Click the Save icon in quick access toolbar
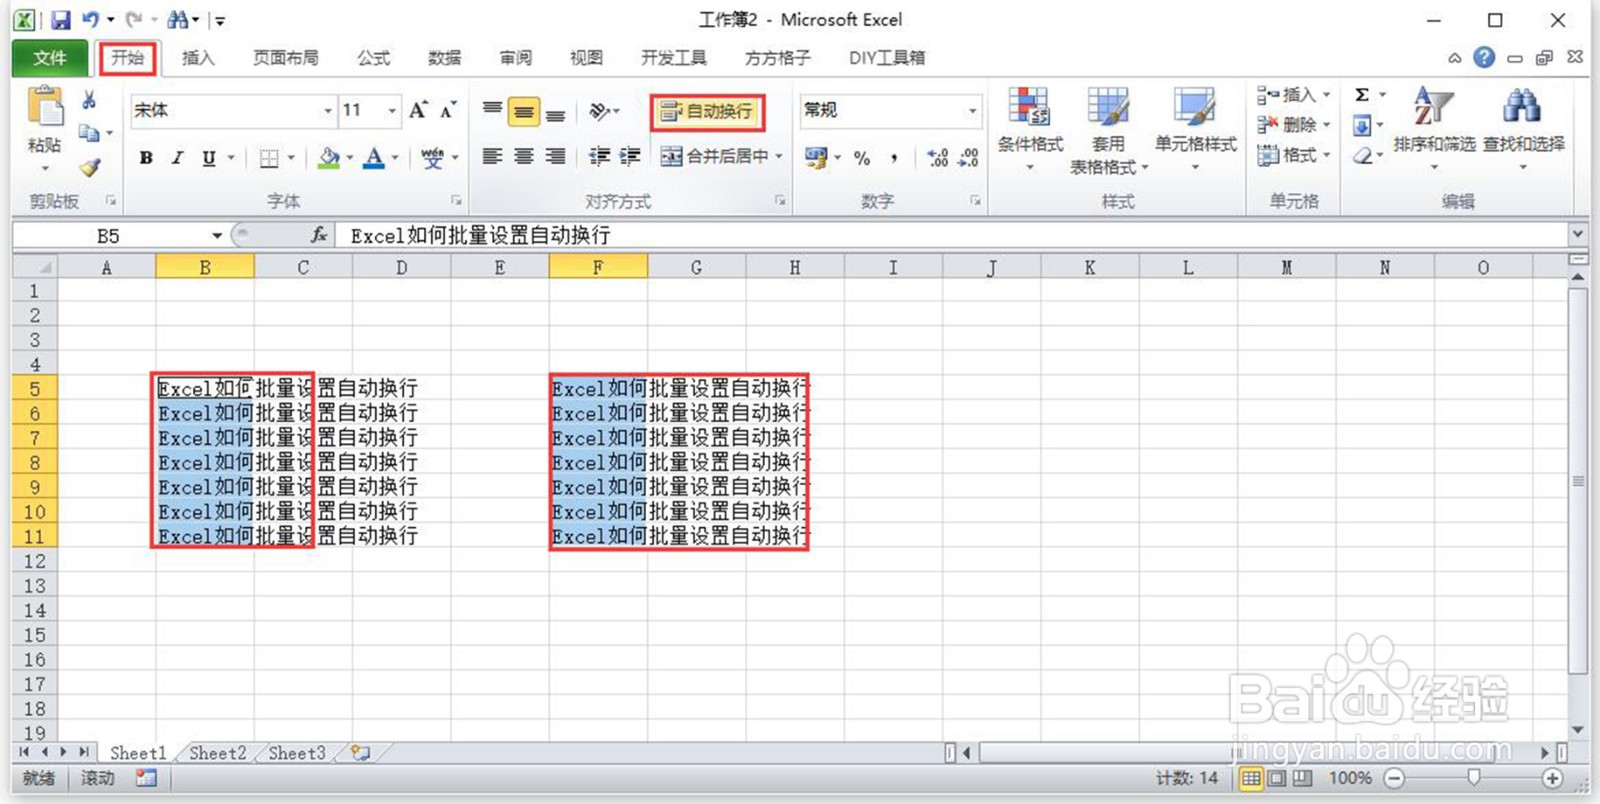The image size is (1600, 804). pos(61,20)
